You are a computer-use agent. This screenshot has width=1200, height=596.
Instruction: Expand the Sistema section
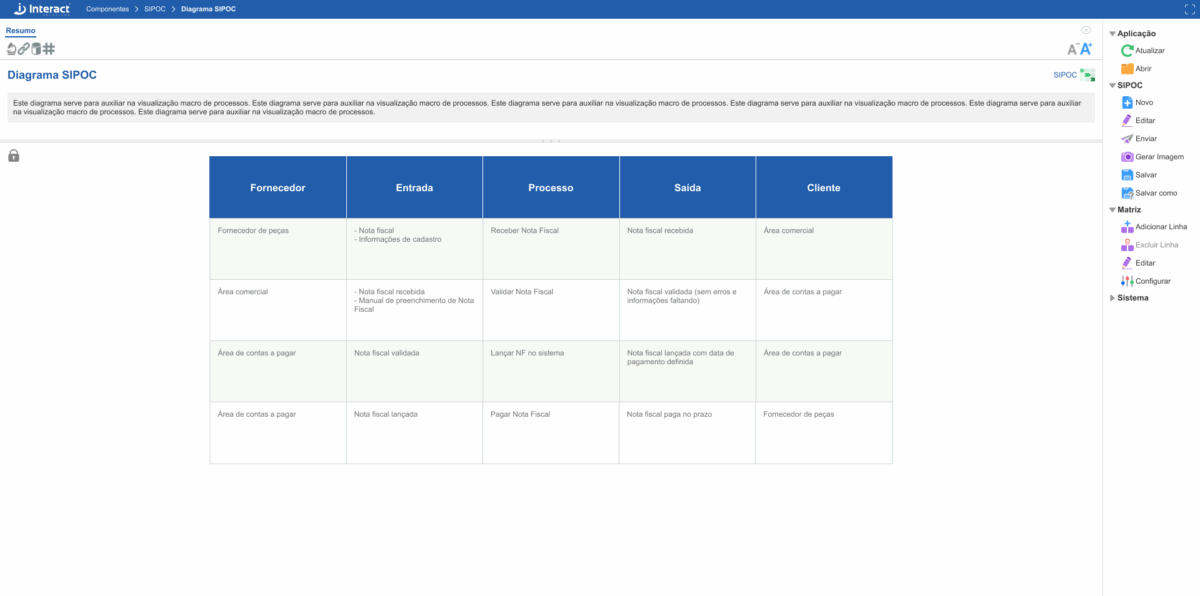click(1112, 298)
